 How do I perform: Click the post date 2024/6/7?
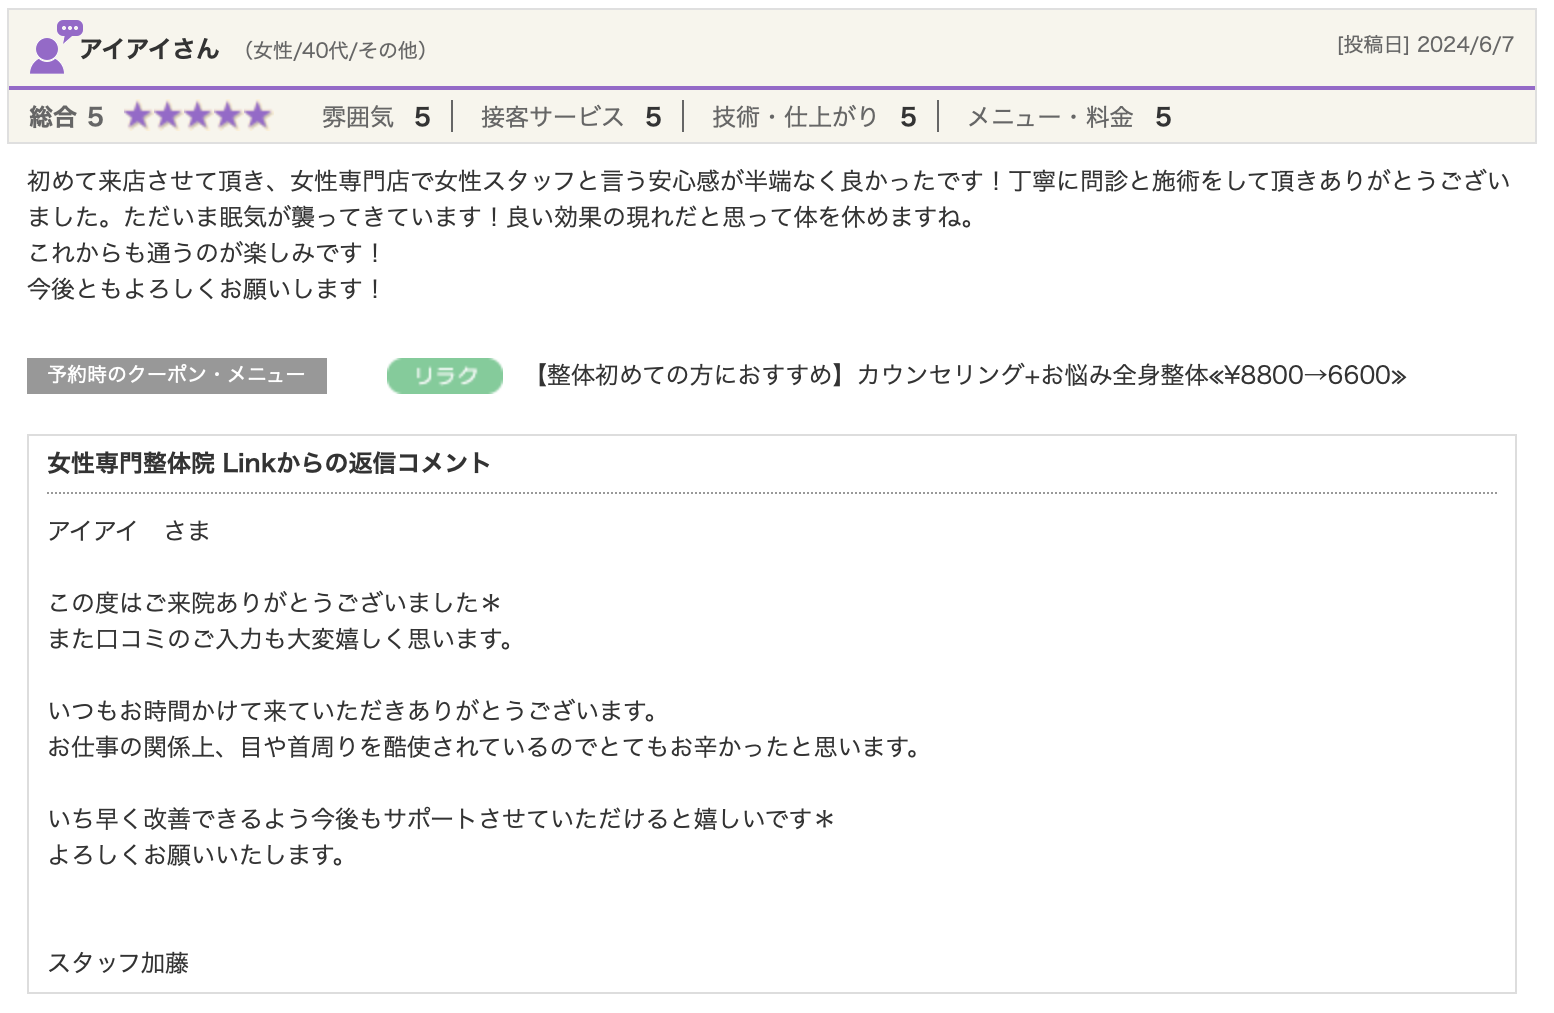pyautogui.click(x=1464, y=44)
